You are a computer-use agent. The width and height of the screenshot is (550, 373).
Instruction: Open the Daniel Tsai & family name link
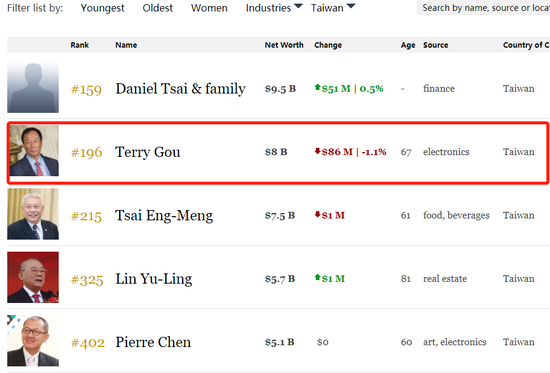180,89
